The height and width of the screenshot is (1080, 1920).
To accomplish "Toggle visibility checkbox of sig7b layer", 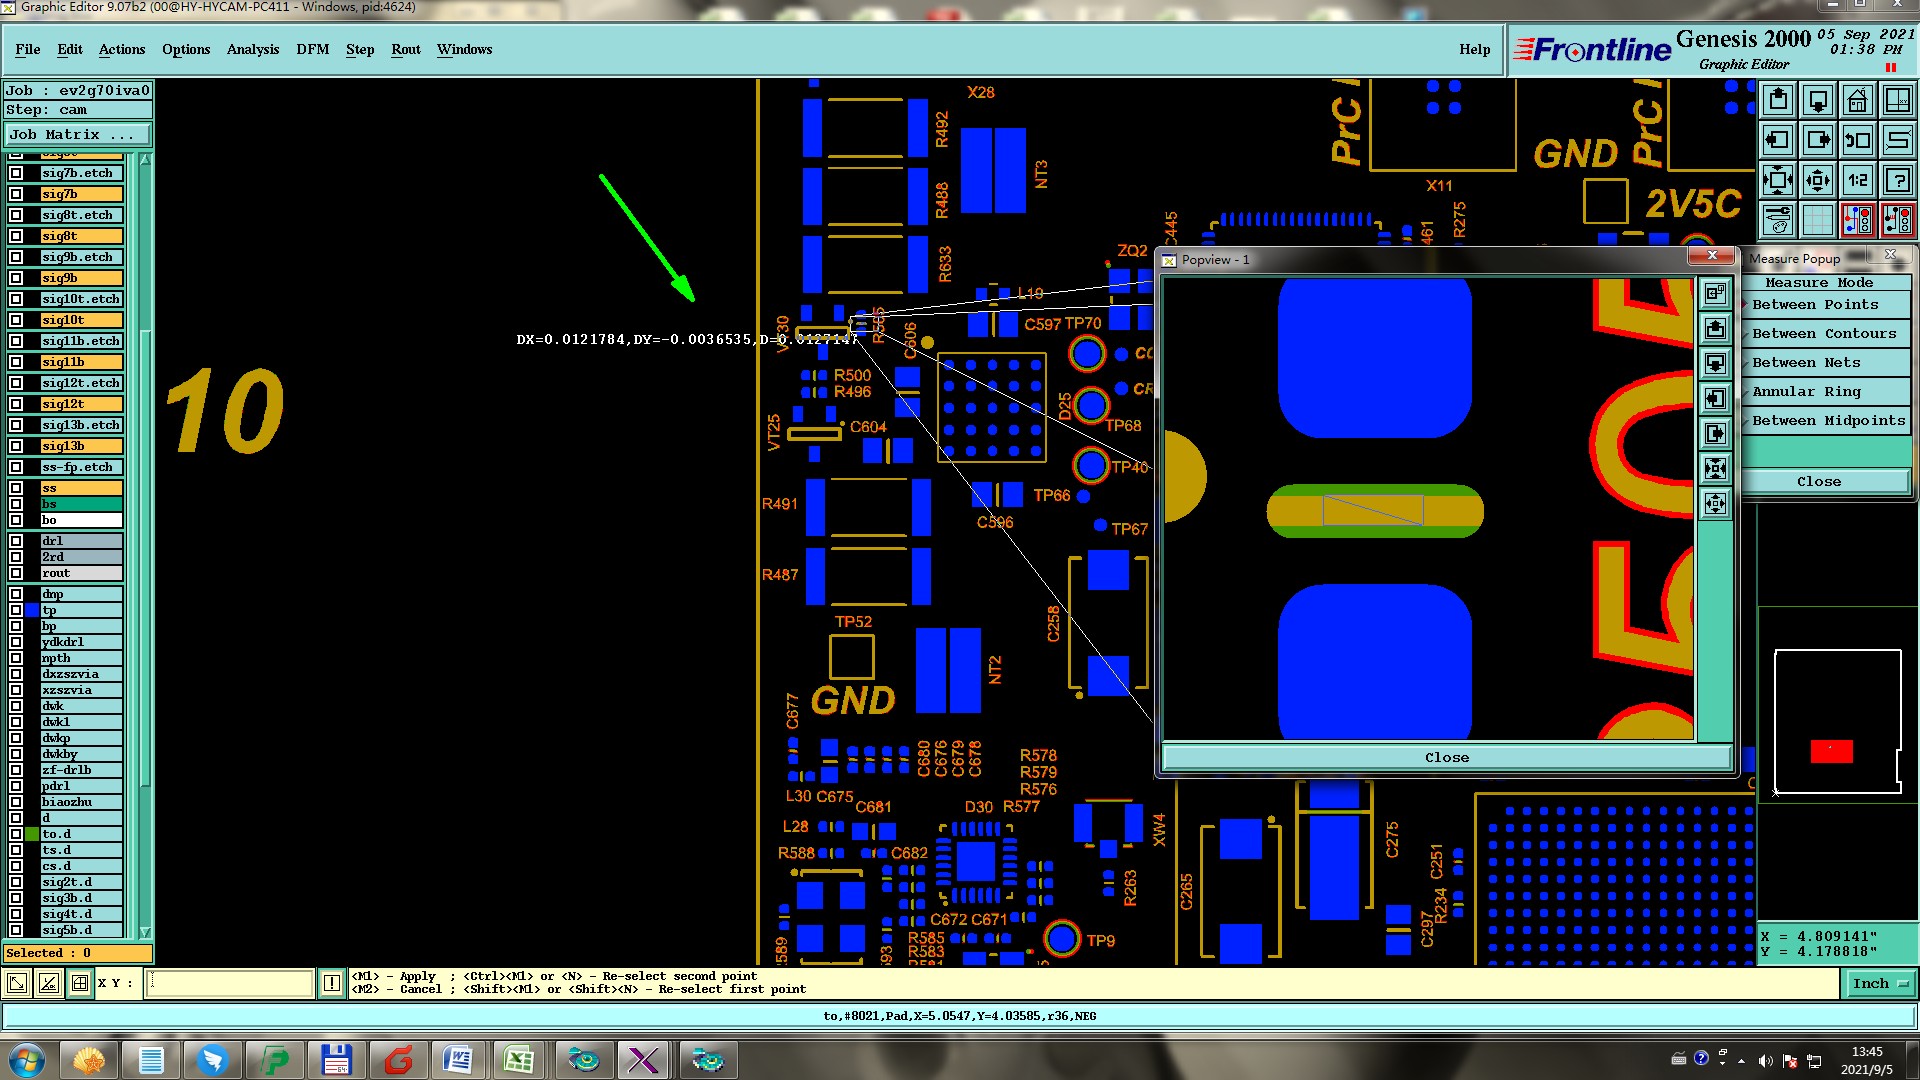I will (16, 194).
